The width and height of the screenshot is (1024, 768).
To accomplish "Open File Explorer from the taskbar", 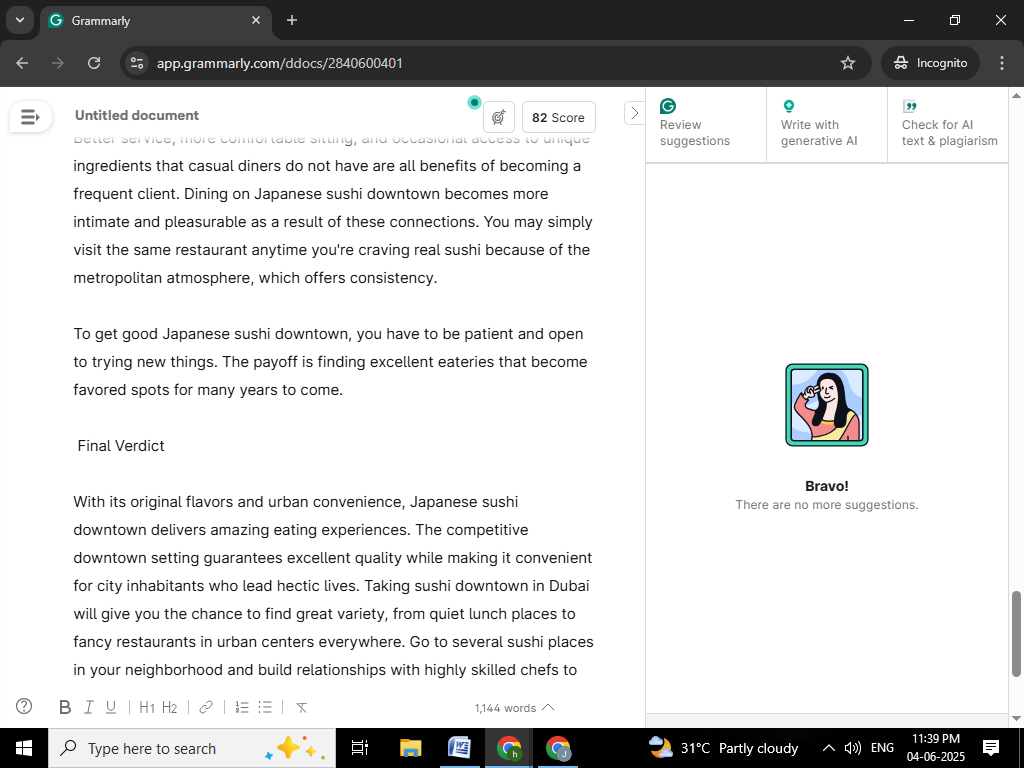I will (410, 748).
